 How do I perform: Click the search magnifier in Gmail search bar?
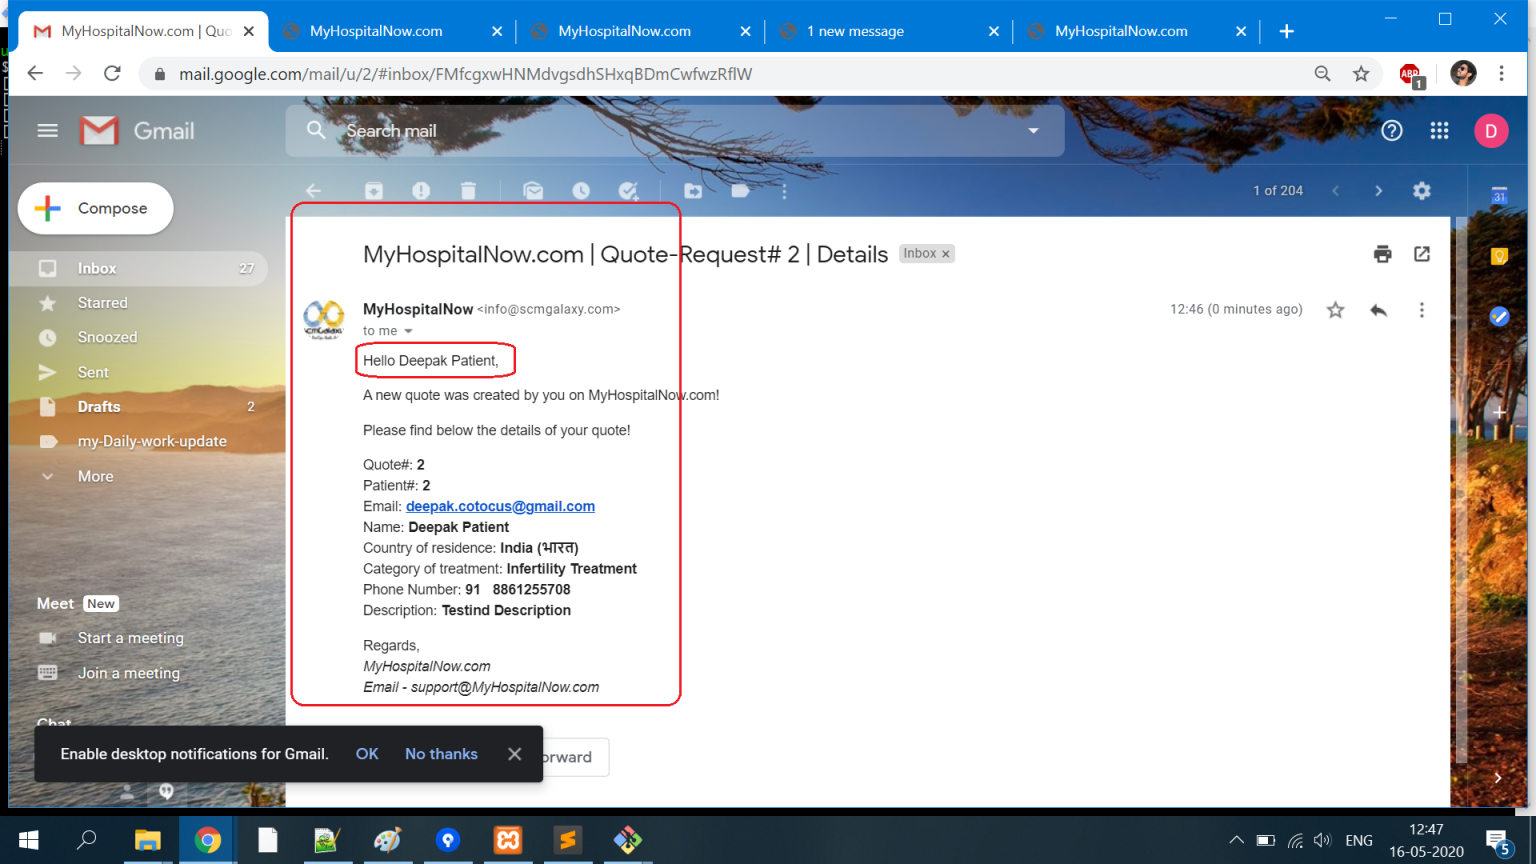(316, 131)
